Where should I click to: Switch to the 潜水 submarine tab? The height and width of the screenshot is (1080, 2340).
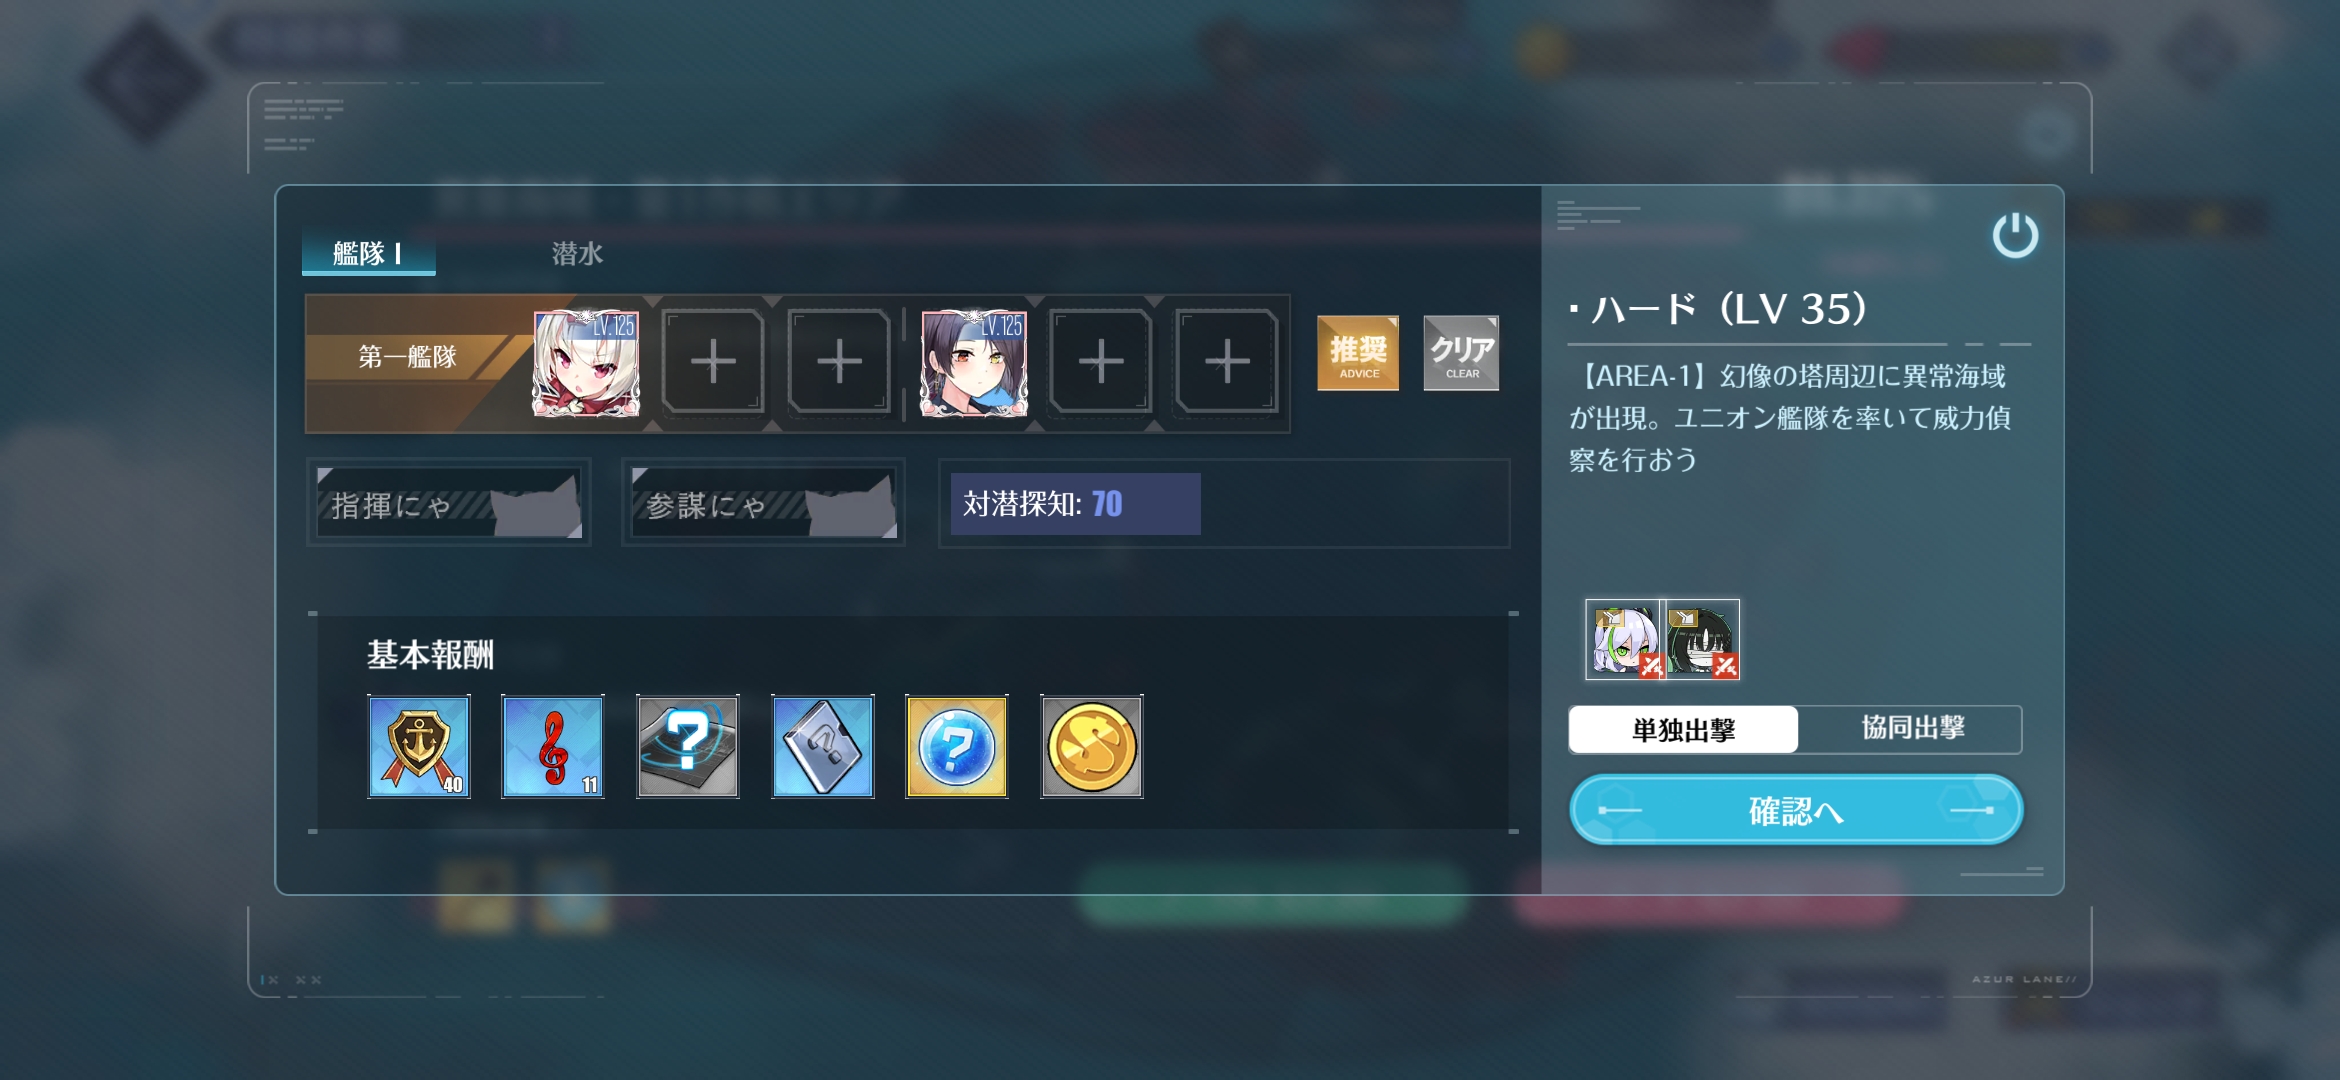coord(577,254)
